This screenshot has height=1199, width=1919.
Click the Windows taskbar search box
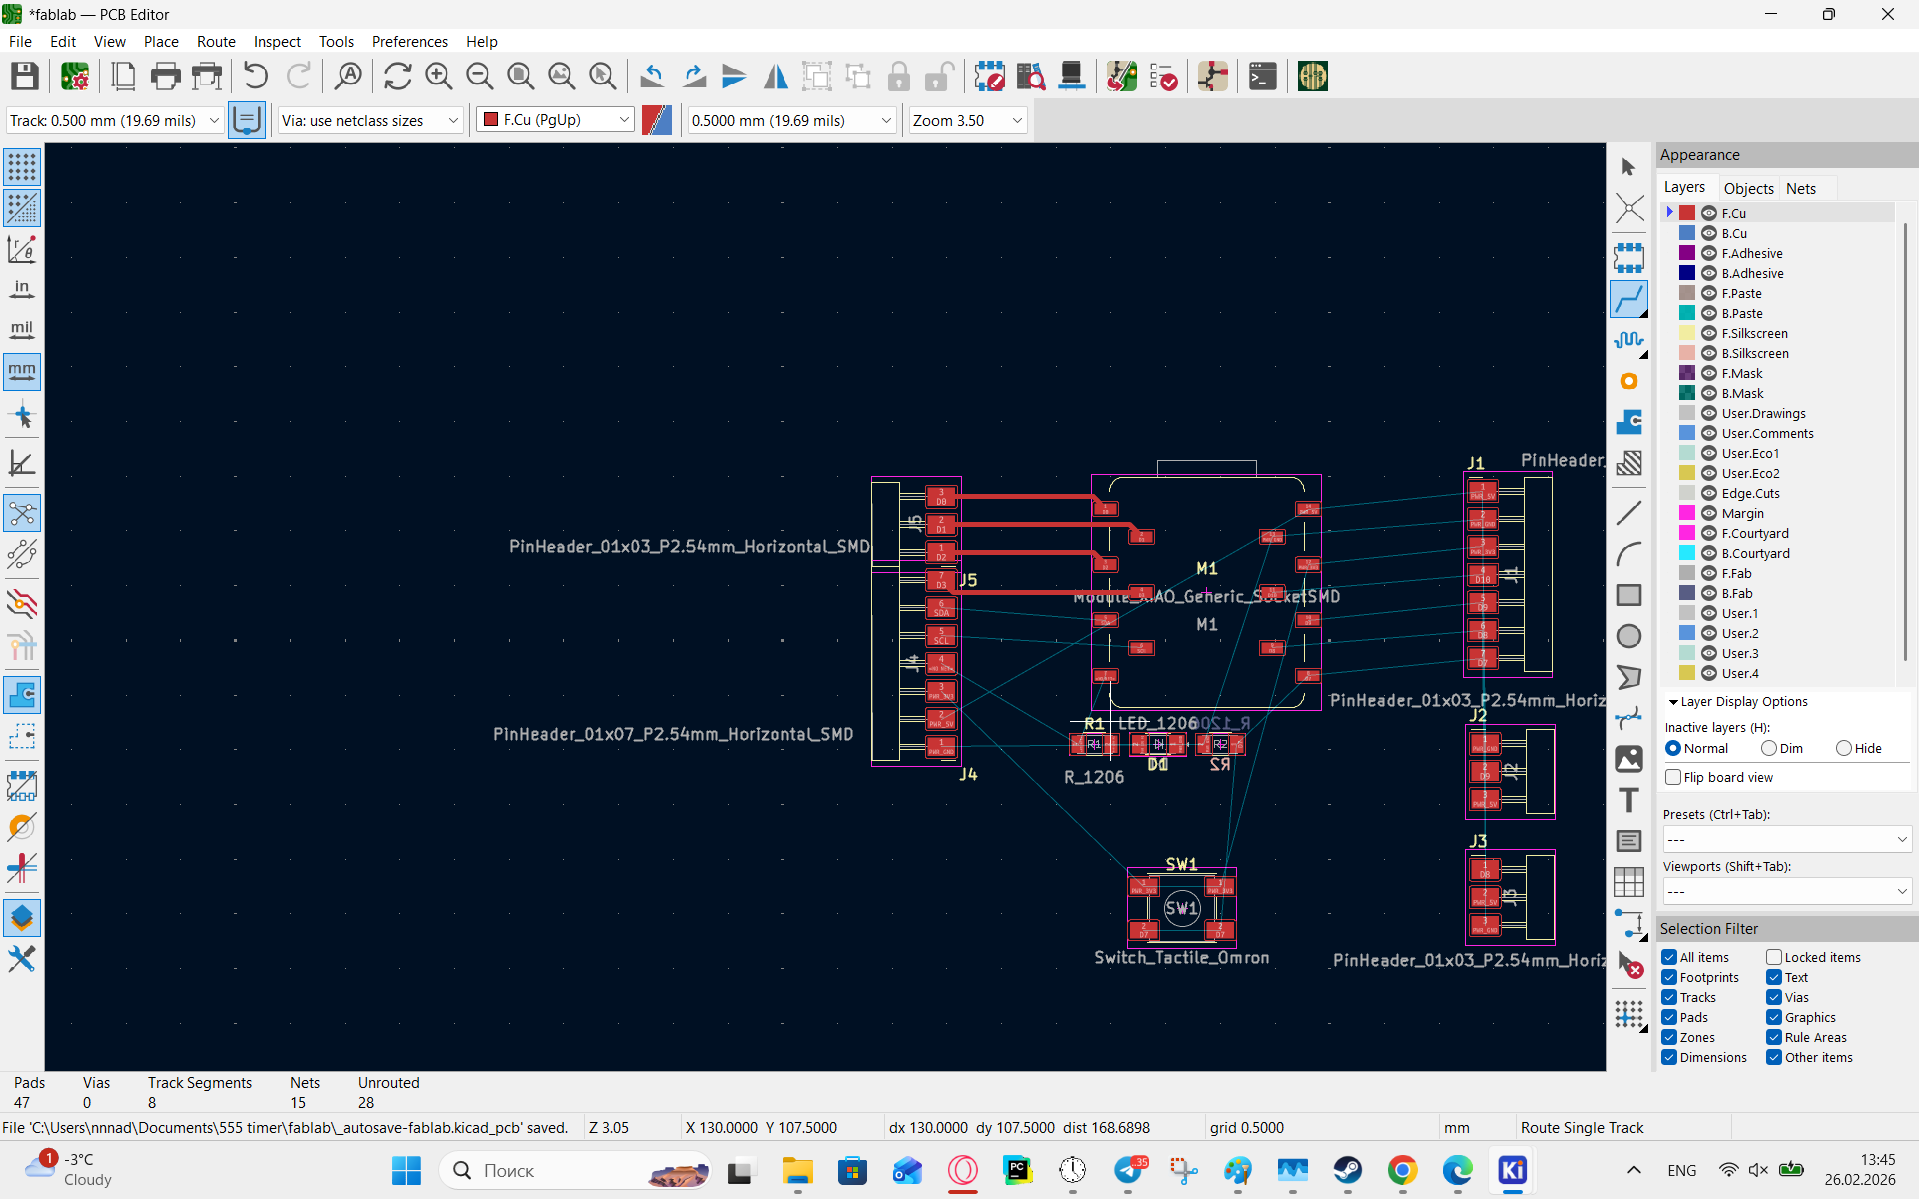[x=575, y=1170]
